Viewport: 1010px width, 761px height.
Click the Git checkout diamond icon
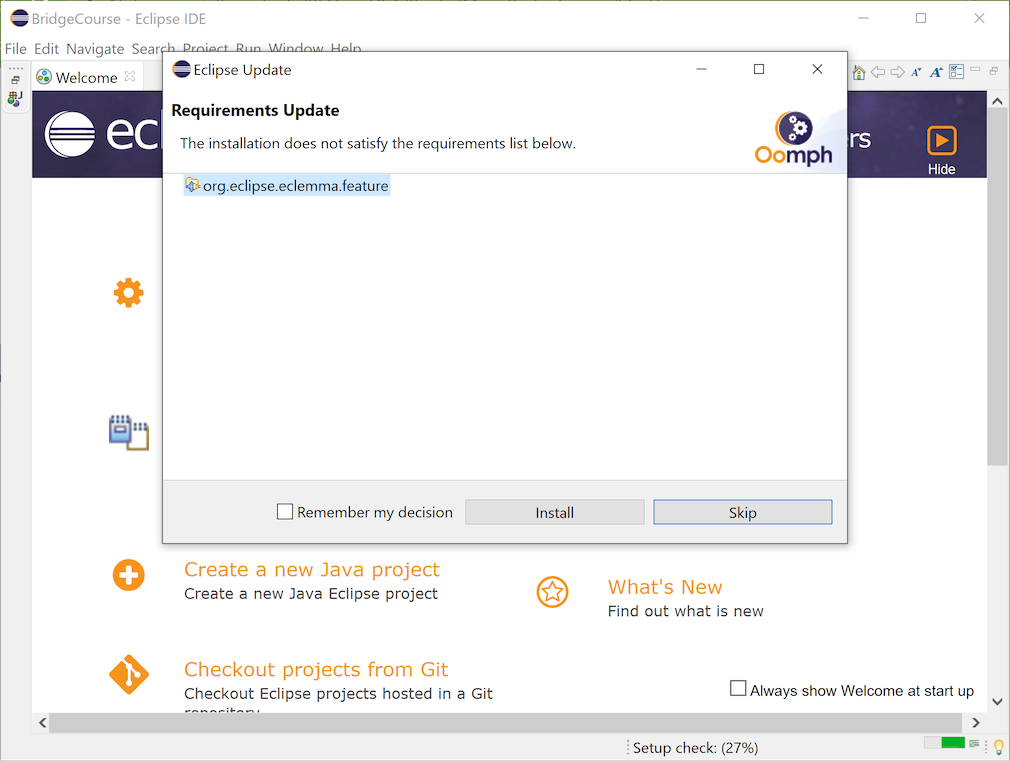(128, 675)
